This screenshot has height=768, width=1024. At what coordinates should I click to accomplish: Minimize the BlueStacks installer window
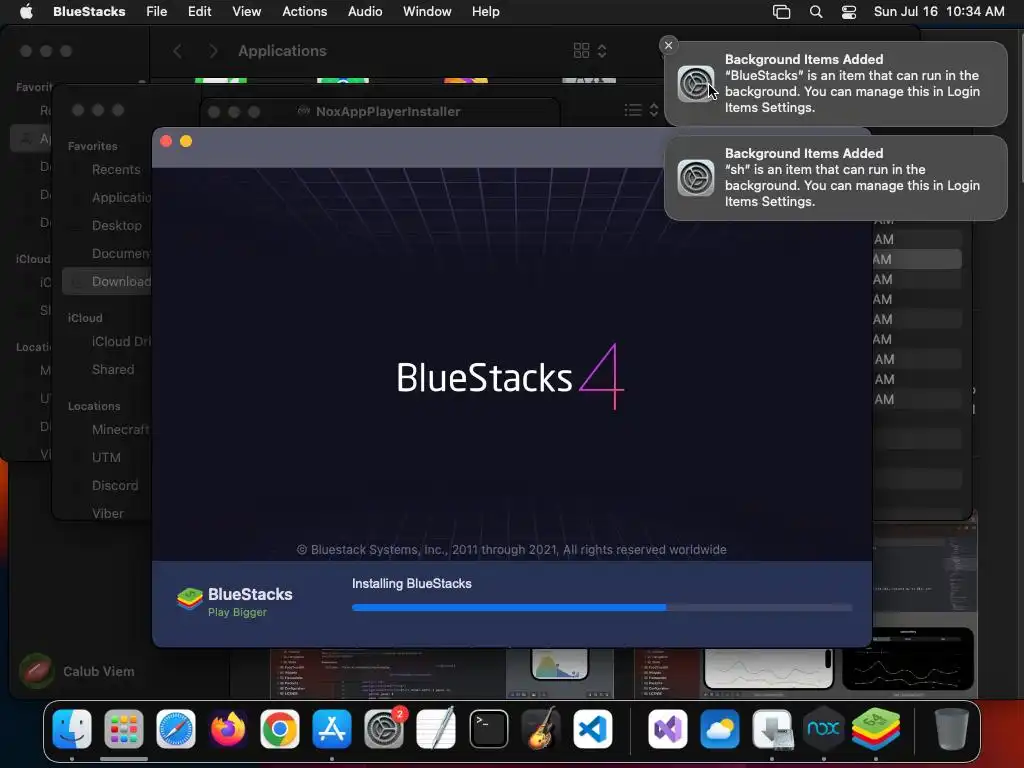click(186, 141)
